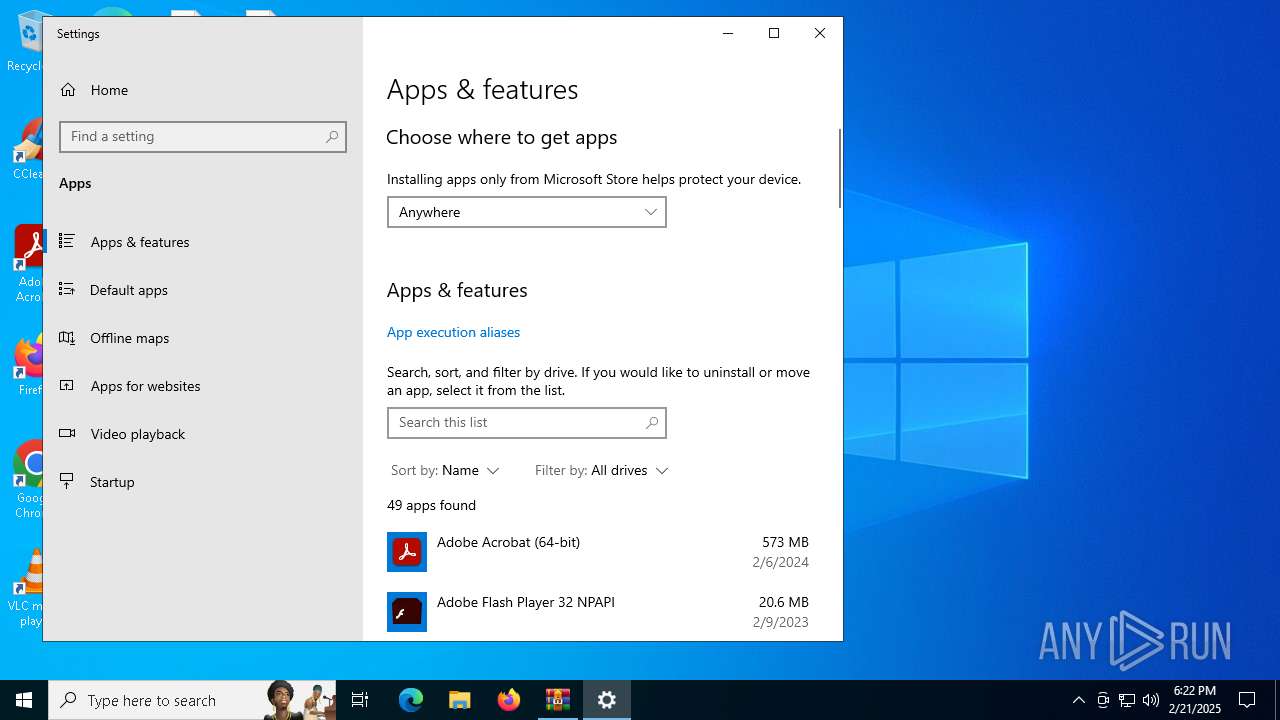Click Settings window vertical scrollbar
The height and width of the screenshot is (720, 1280).
pos(839,170)
